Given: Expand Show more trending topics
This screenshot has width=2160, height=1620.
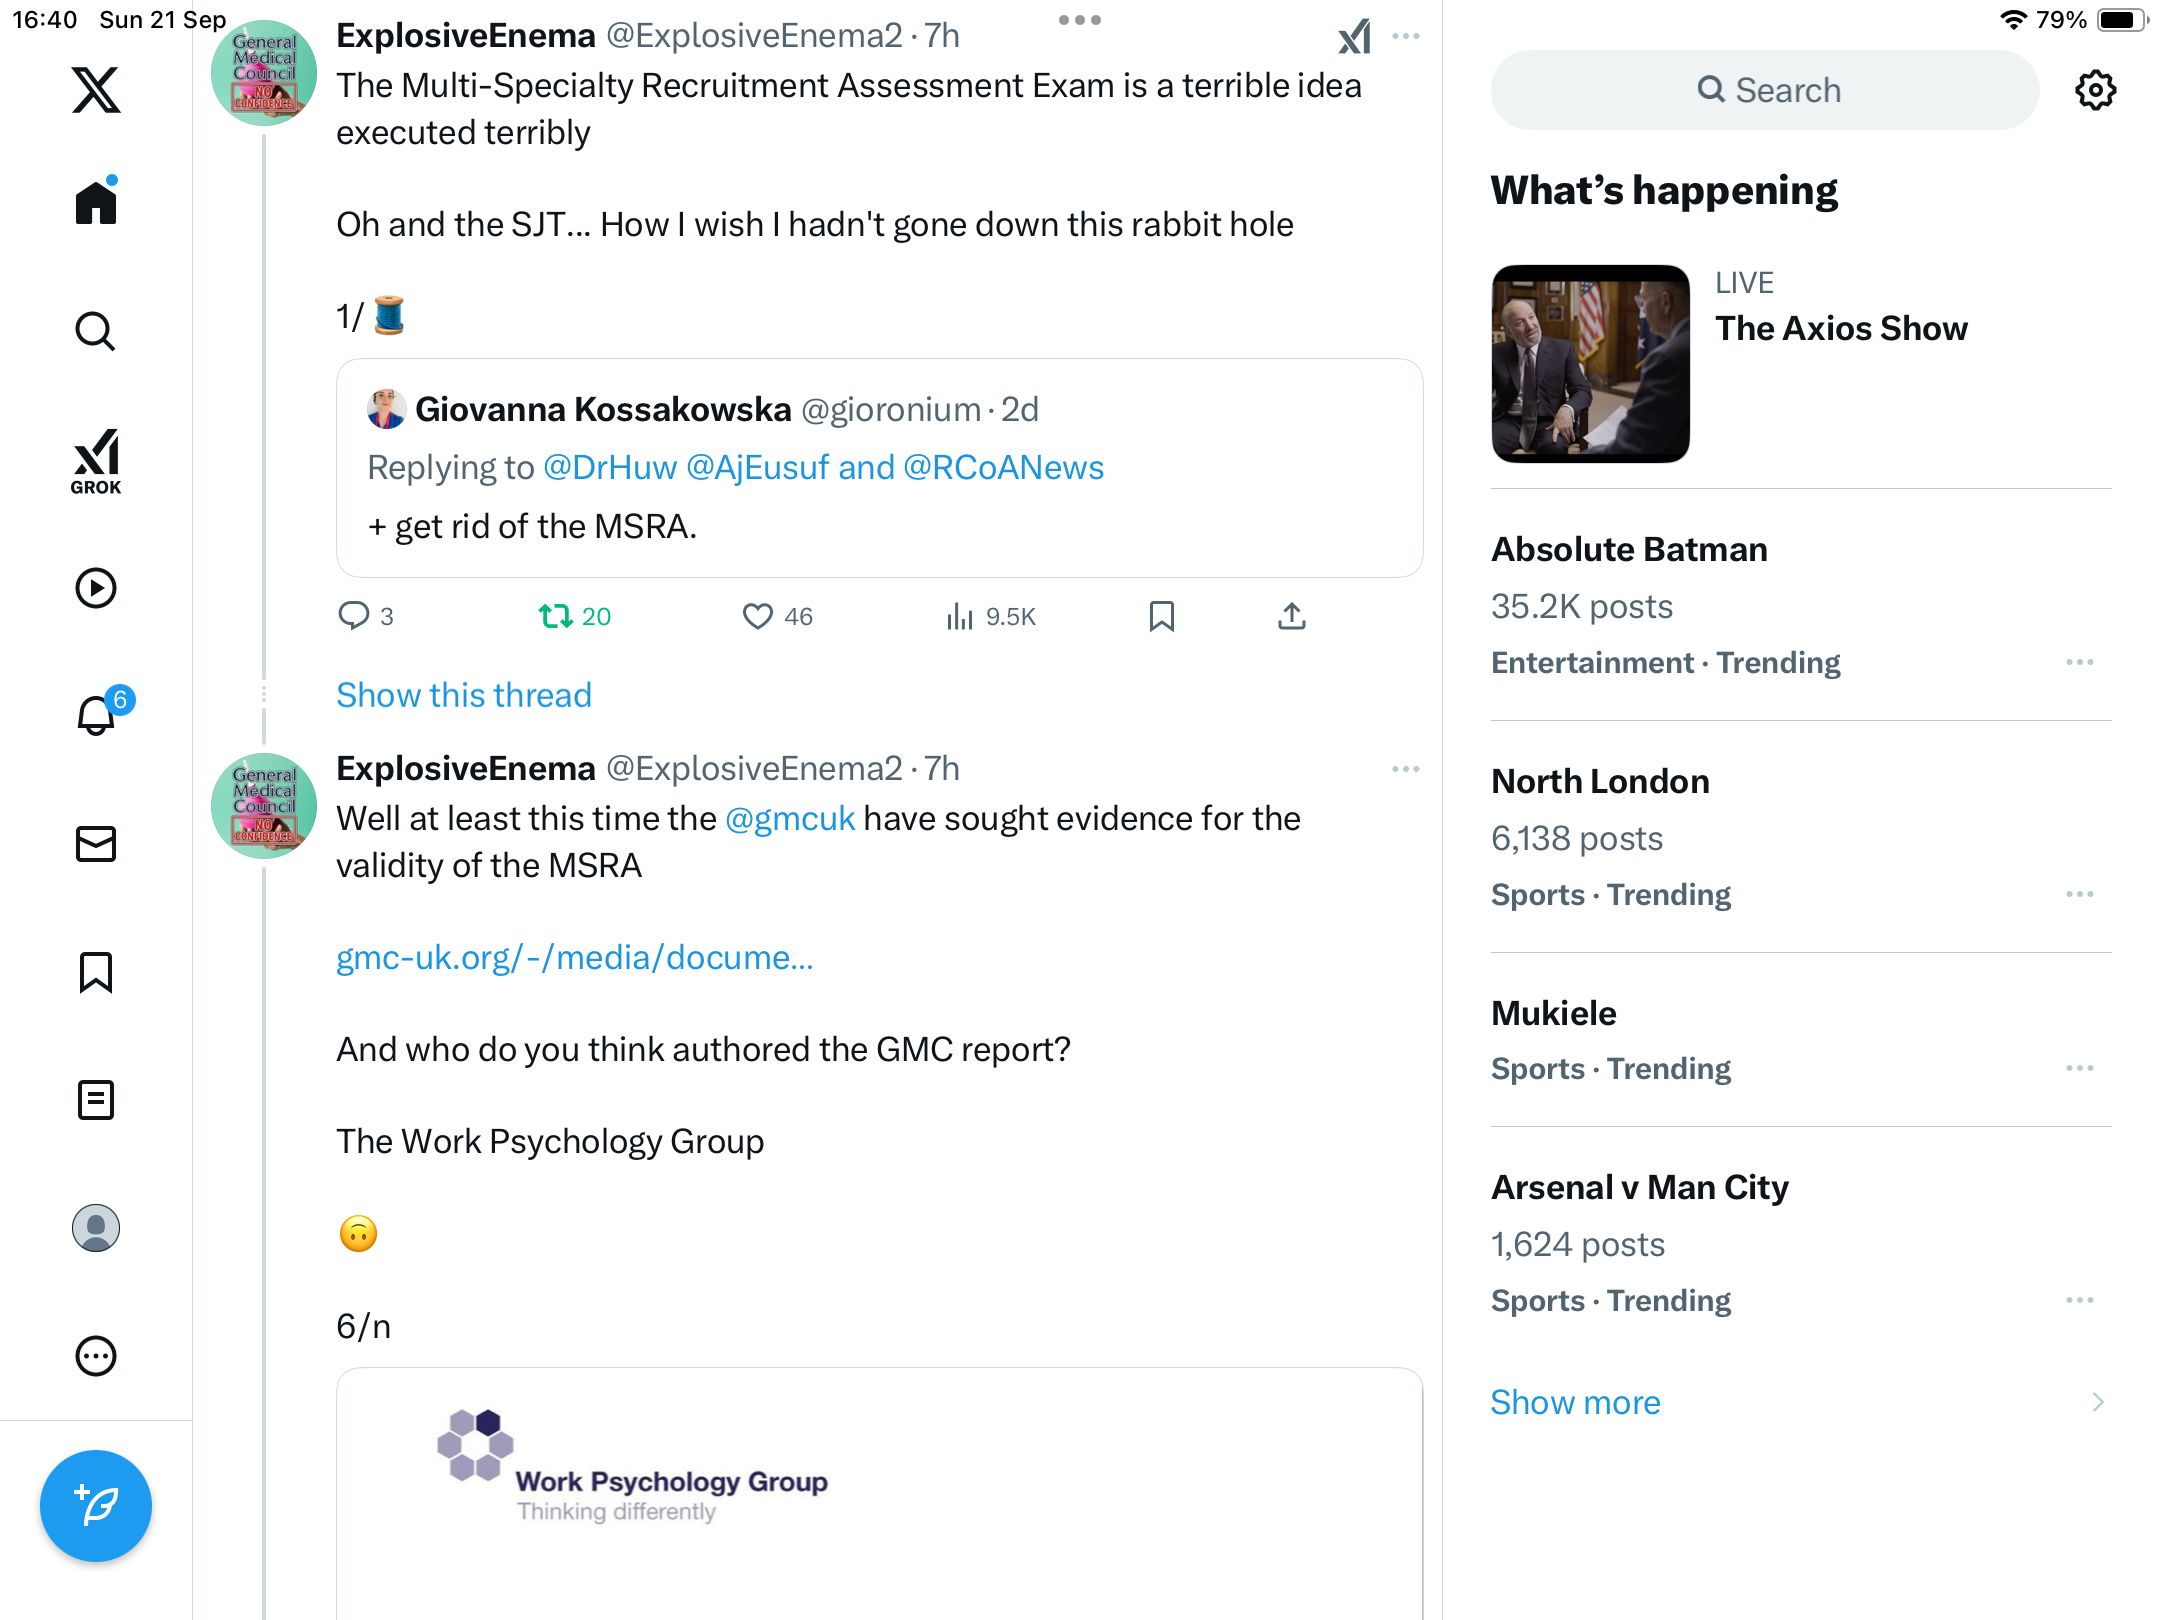Looking at the screenshot, I should tap(1575, 1402).
